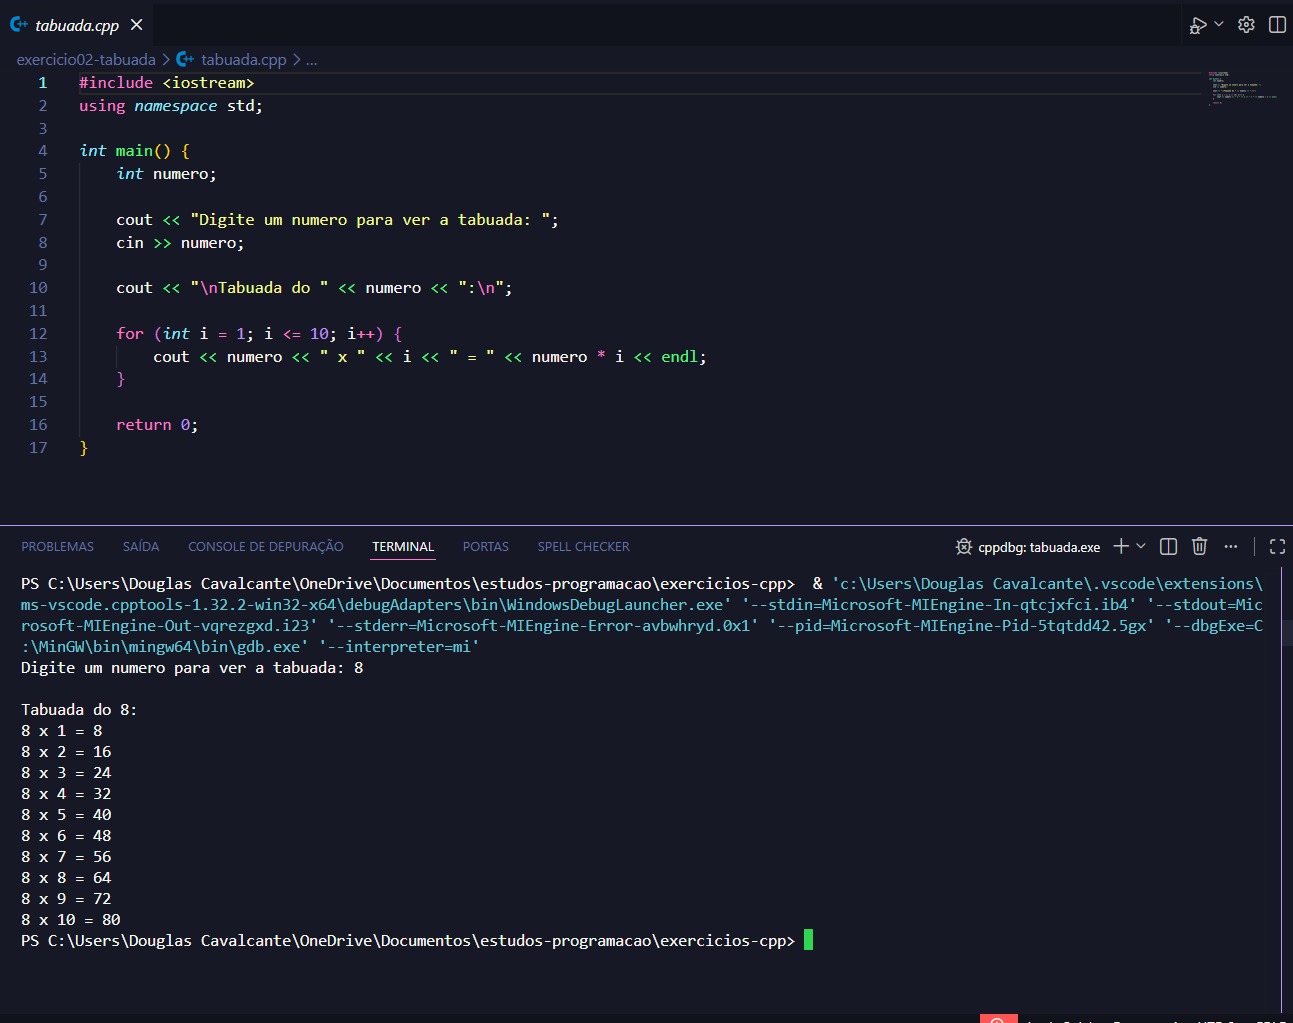
Task: Switch to the SAÍDA panel tab
Action: coord(141,547)
